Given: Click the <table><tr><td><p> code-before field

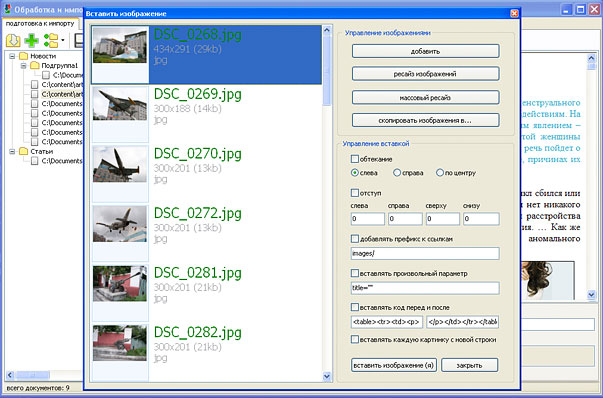Looking at the screenshot, I should point(387,322).
